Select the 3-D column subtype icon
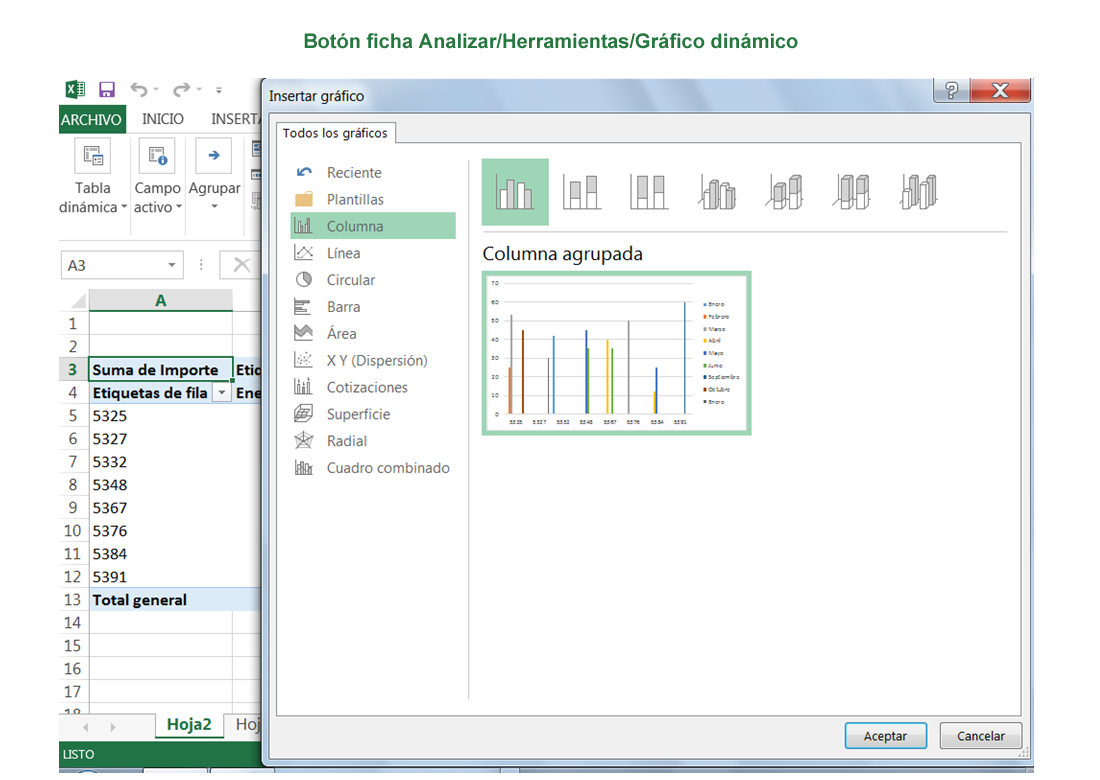1100x780 pixels. pyautogui.click(x=919, y=192)
